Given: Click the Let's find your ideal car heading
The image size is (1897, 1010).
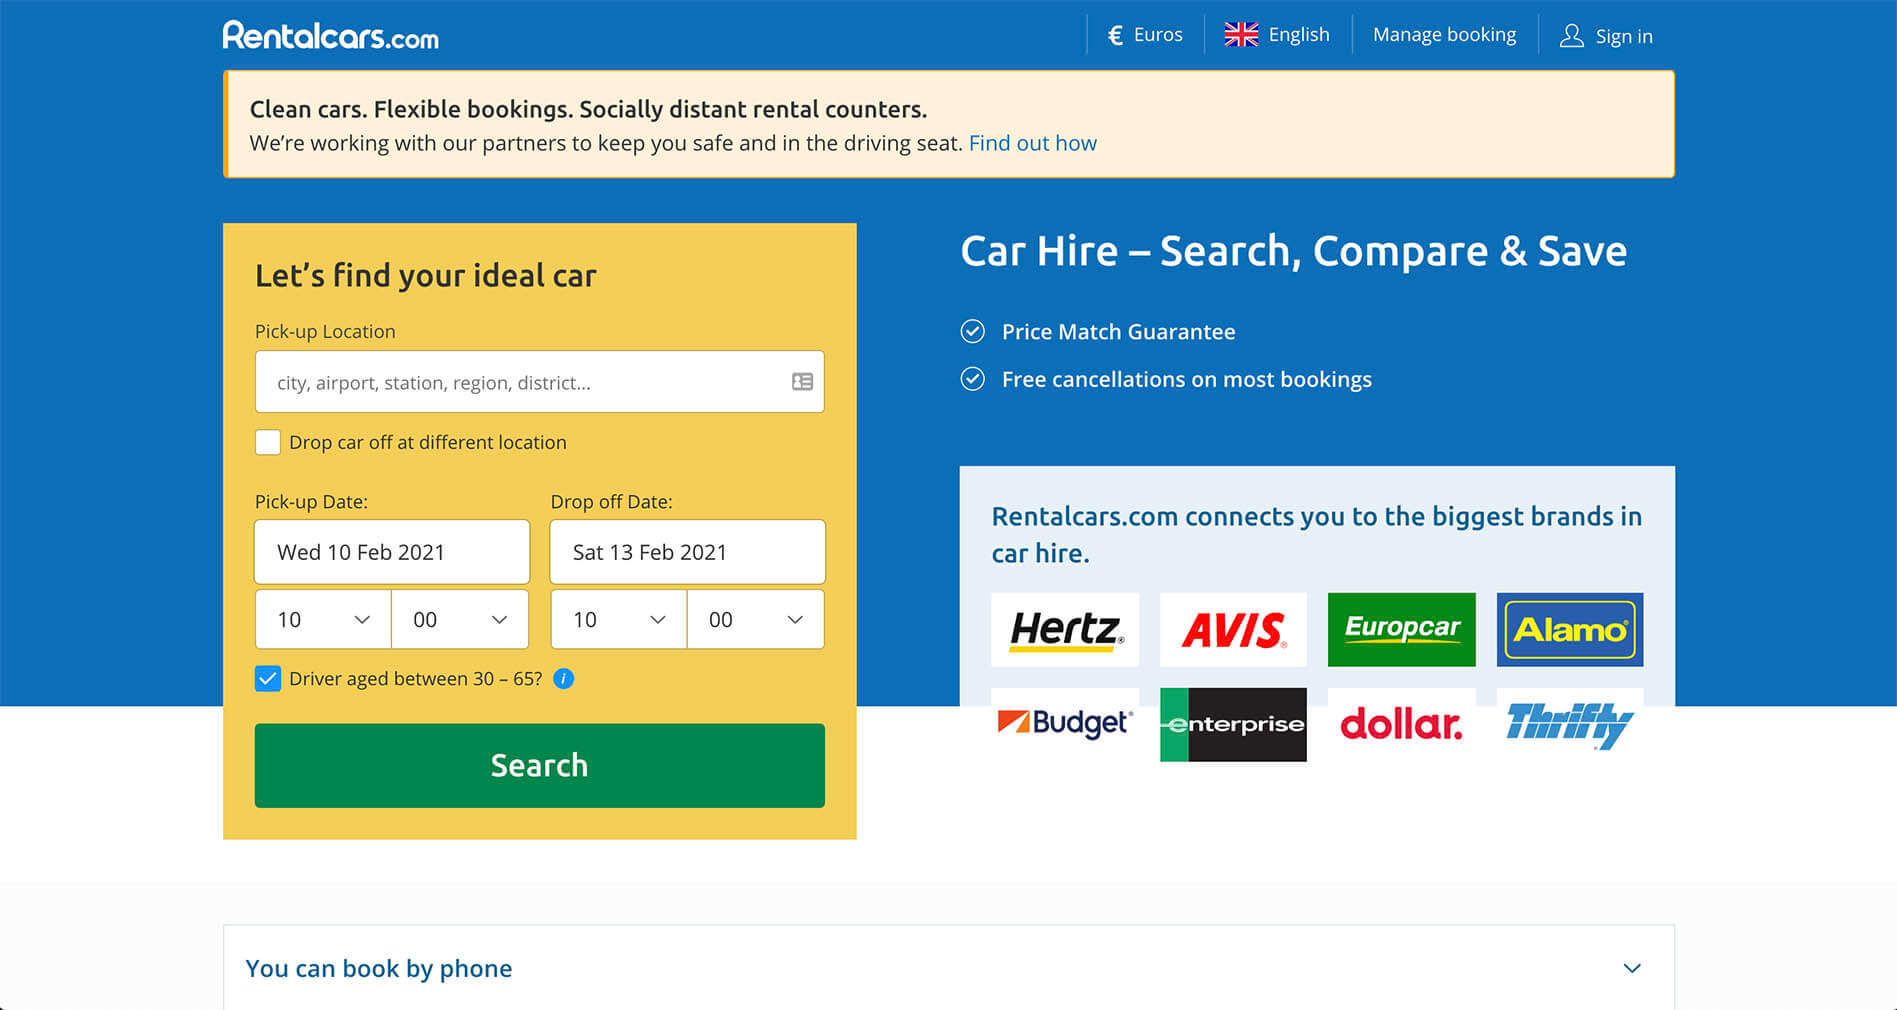Looking at the screenshot, I should pos(426,276).
